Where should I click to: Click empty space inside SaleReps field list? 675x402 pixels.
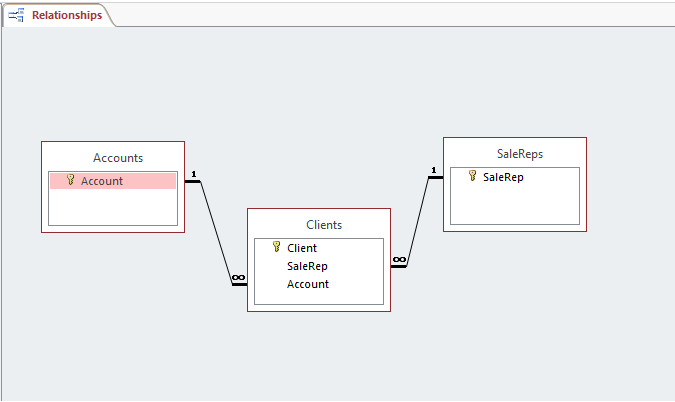pyautogui.click(x=514, y=206)
